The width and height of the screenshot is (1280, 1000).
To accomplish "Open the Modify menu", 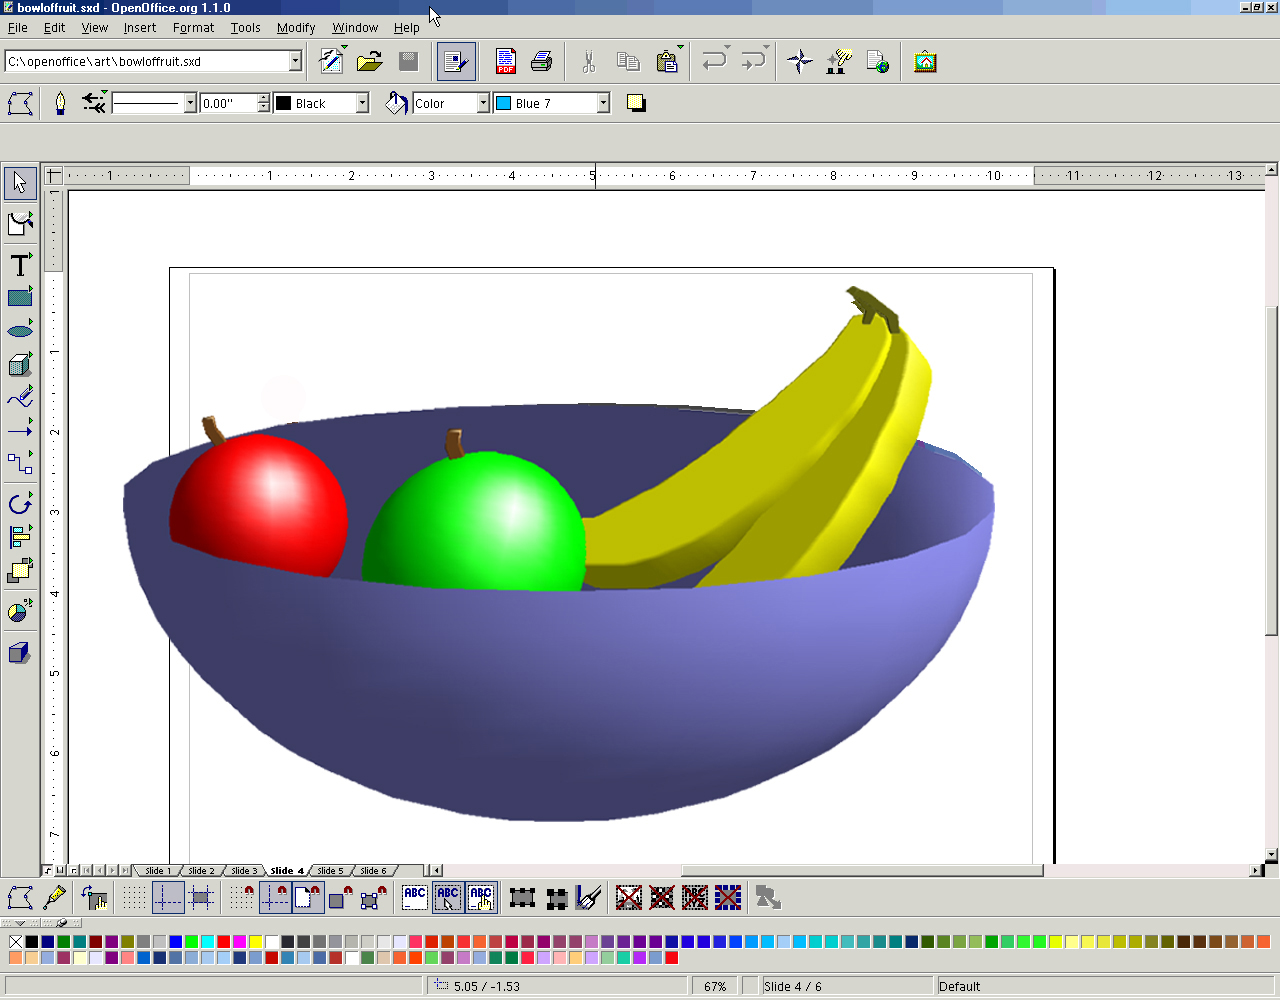I will tap(295, 28).
